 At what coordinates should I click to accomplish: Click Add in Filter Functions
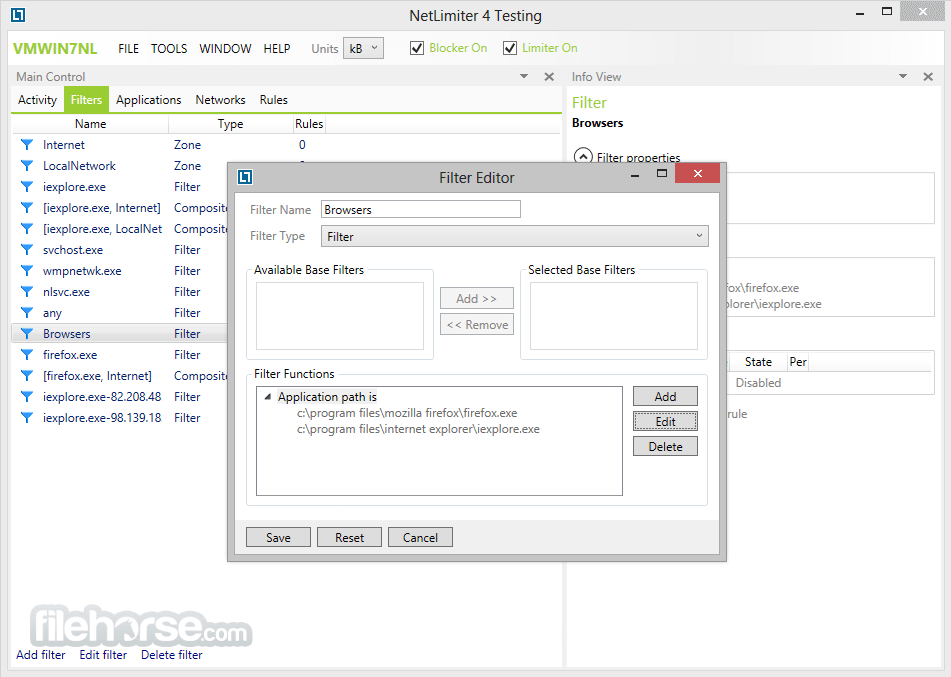tap(665, 396)
